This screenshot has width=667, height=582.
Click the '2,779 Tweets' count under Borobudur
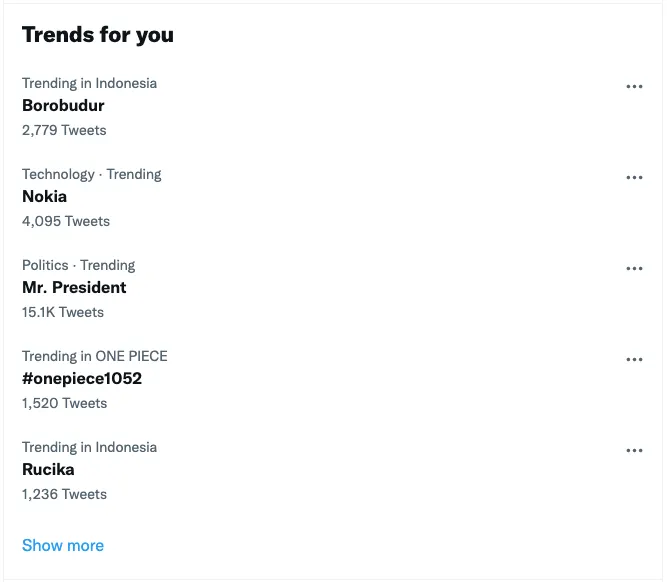point(64,130)
